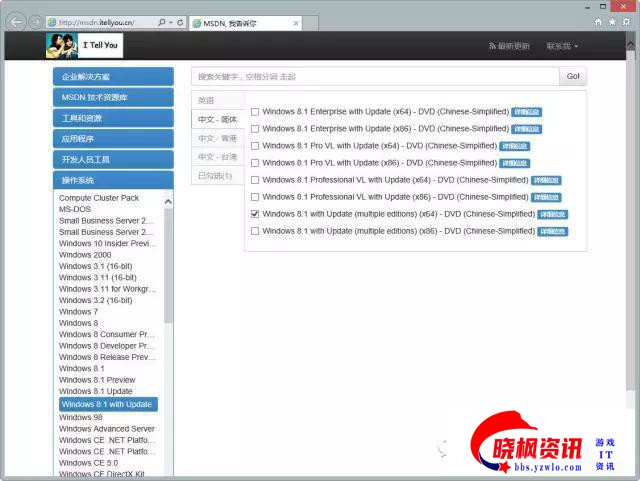The height and width of the screenshot is (481, 640).
Task: Uncheck Windows 8.1 multiple editions (x64)
Action: pos(255,214)
